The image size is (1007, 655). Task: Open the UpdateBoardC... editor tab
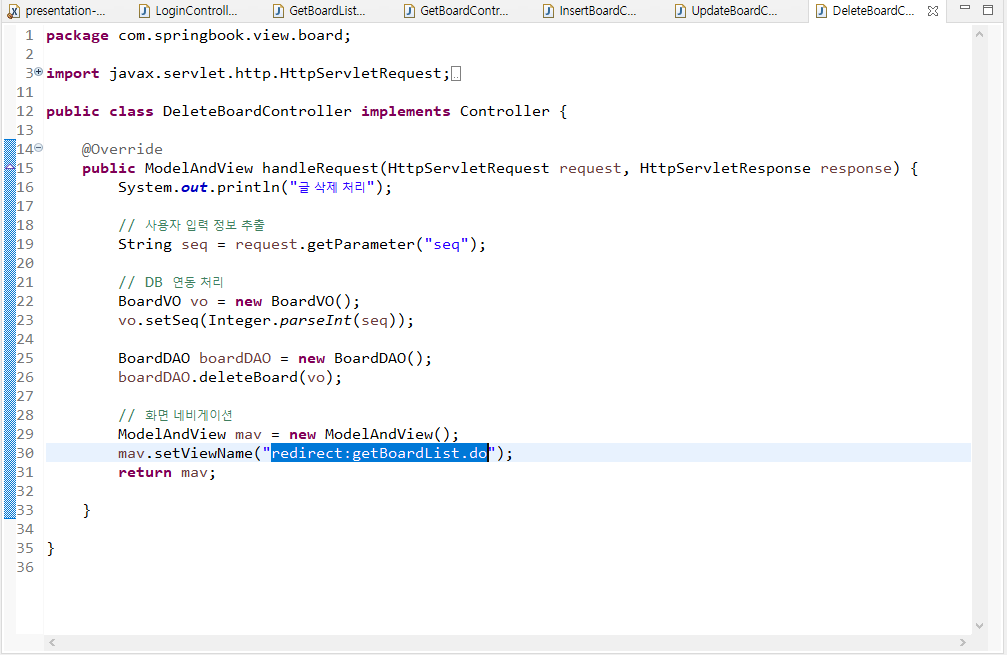click(726, 11)
